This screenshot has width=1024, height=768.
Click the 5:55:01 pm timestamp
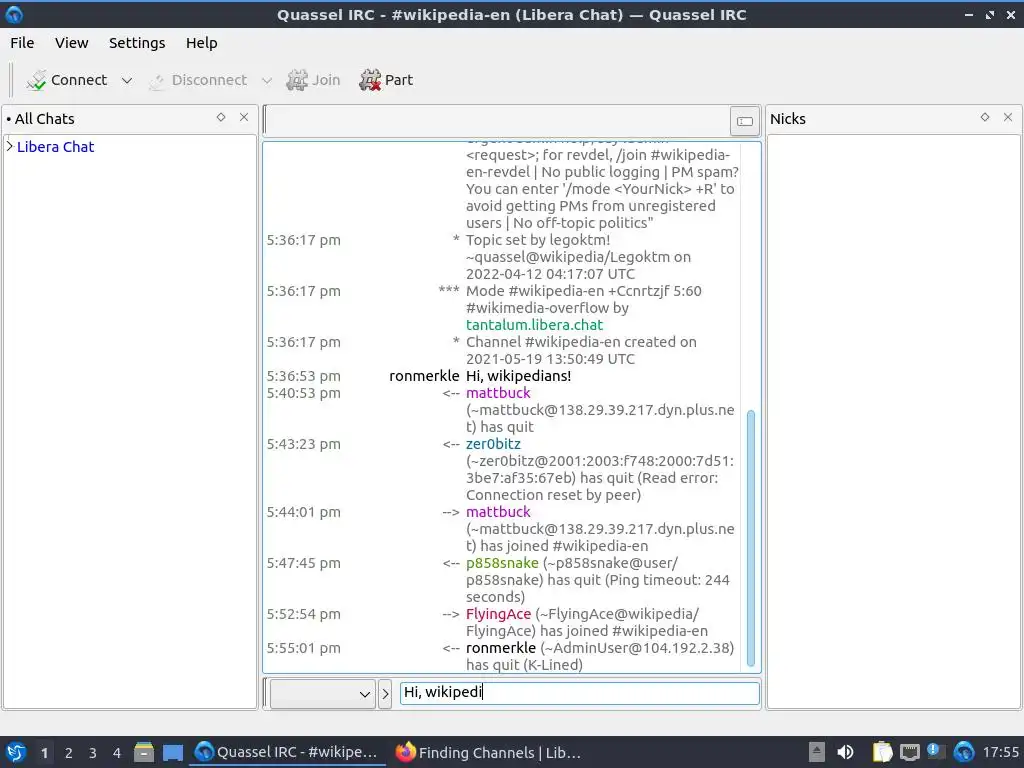pos(303,648)
